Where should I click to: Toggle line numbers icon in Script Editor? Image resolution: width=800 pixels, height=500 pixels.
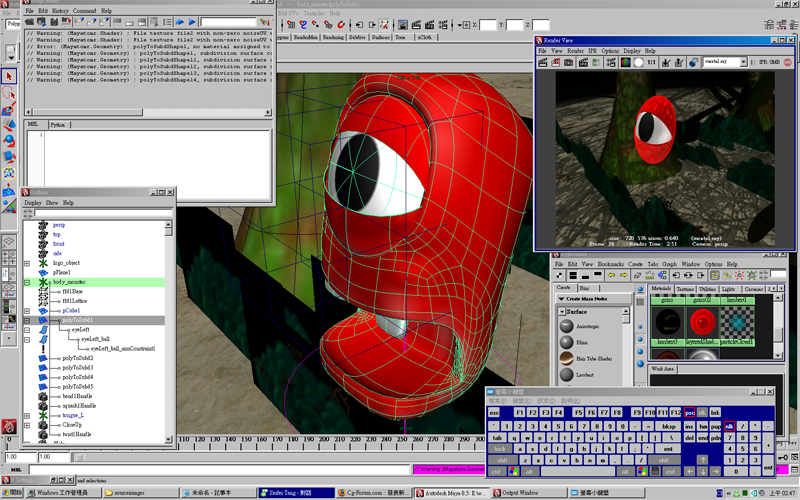[x=167, y=22]
